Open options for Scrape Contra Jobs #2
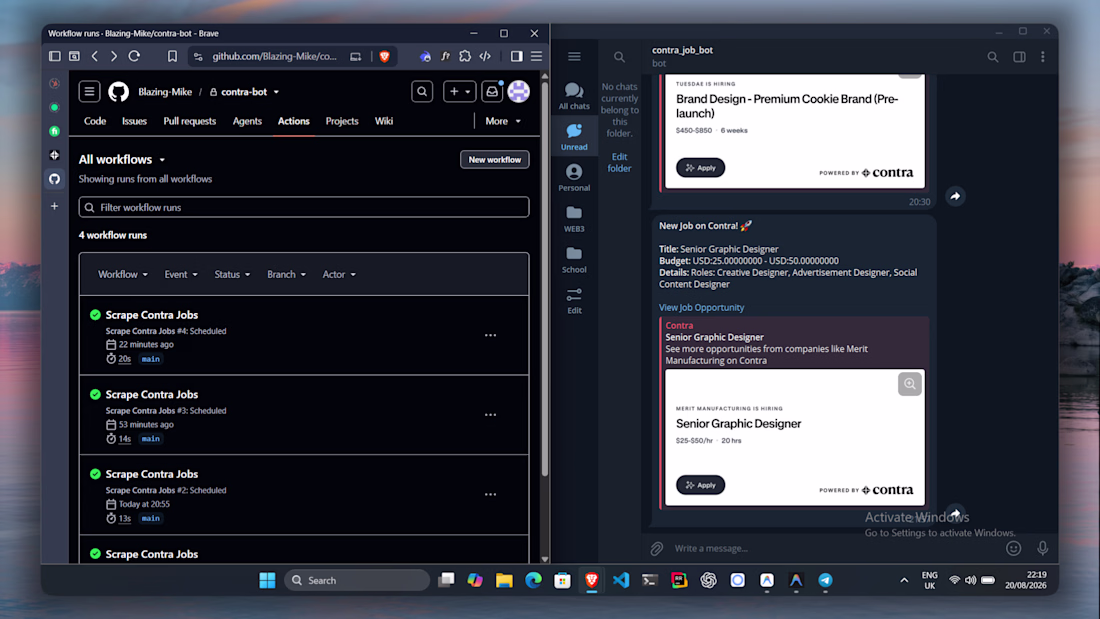This screenshot has height=619, width=1100. (490, 495)
